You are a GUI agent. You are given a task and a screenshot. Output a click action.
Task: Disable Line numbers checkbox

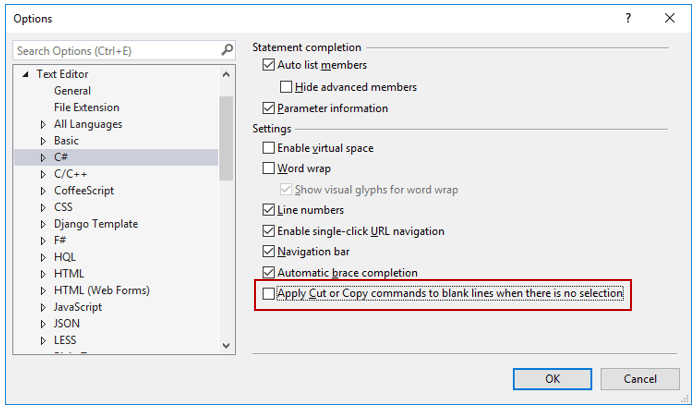pyautogui.click(x=268, y=210)
